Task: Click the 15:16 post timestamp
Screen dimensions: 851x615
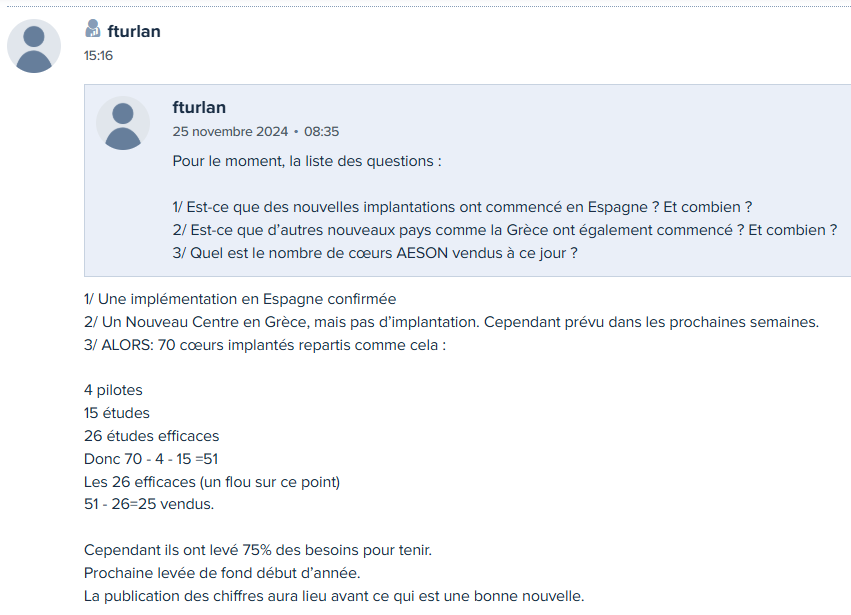Action: pyautogui.click(x=98, y=55)
